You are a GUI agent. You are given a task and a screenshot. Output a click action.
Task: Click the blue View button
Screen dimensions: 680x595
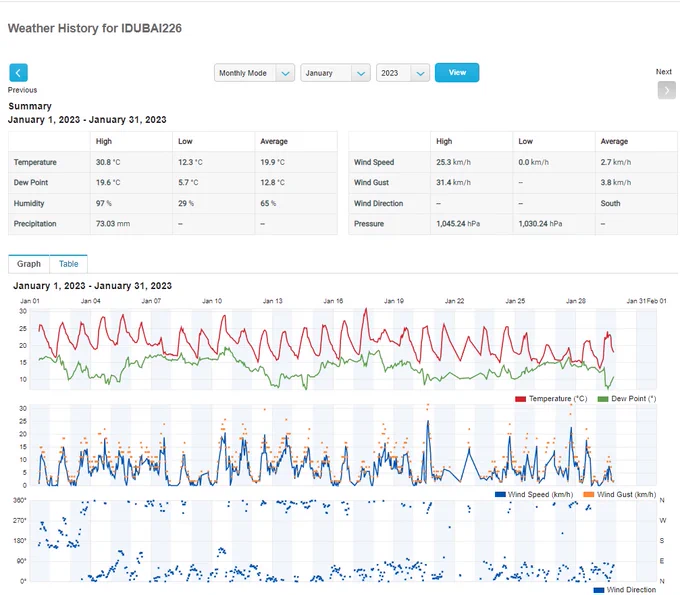click(x=457, y=72)
